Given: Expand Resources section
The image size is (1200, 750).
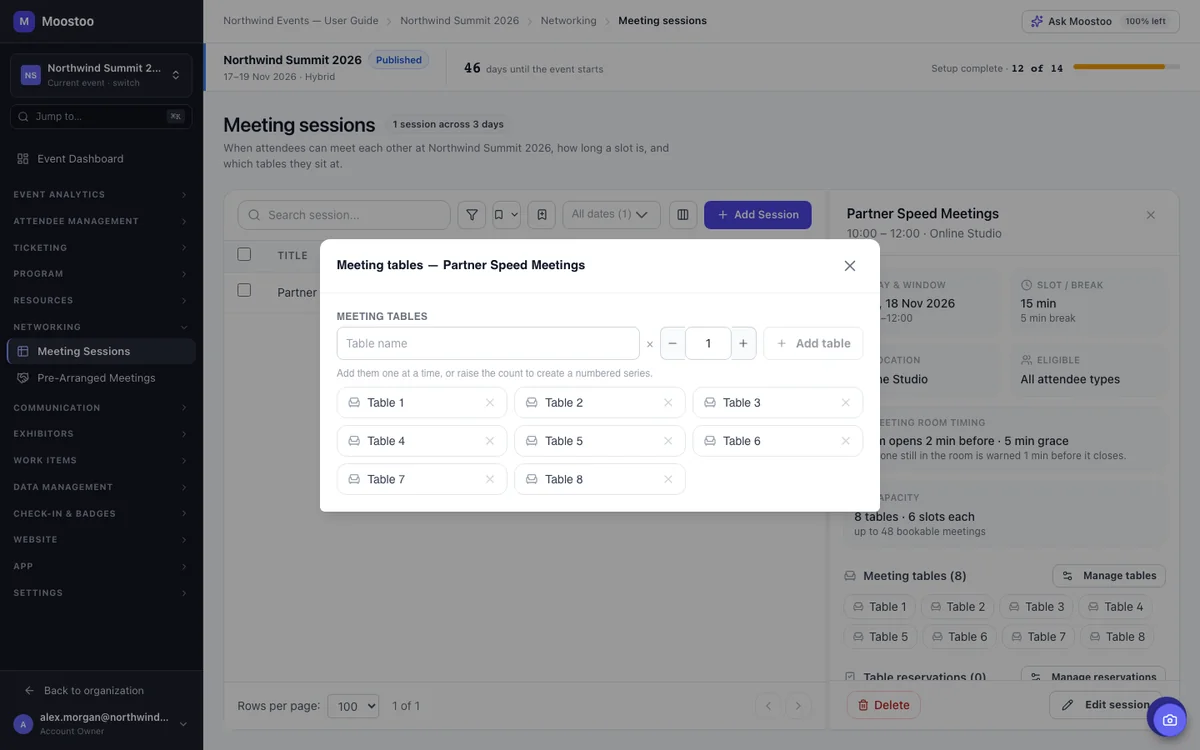Looking at the screenshot, I should coord(101,301).
